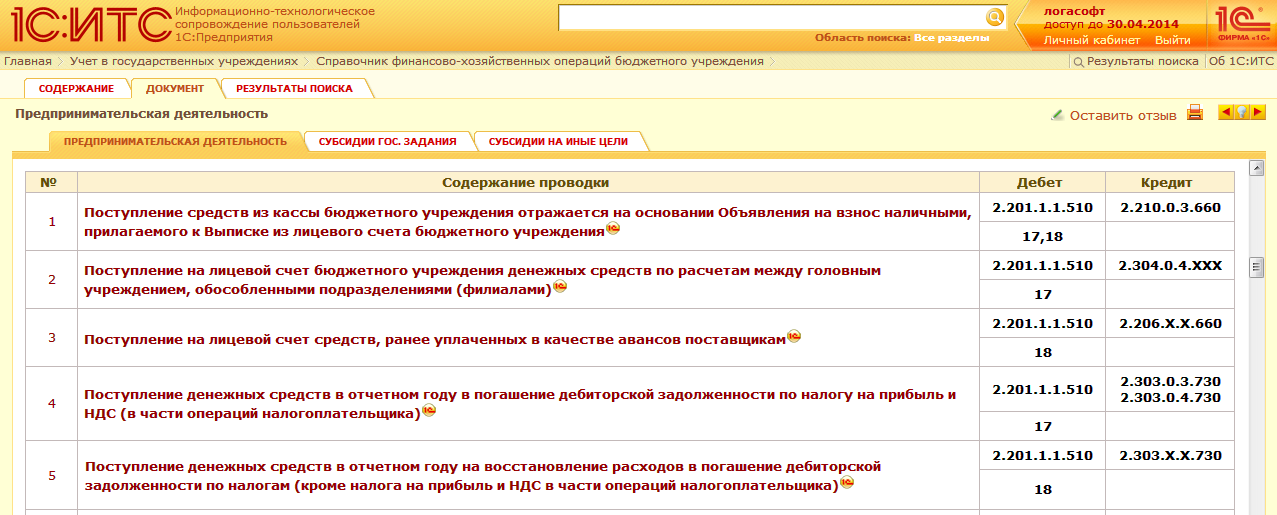Click credit account 2.210.0.3.660

coord(1171,208)
